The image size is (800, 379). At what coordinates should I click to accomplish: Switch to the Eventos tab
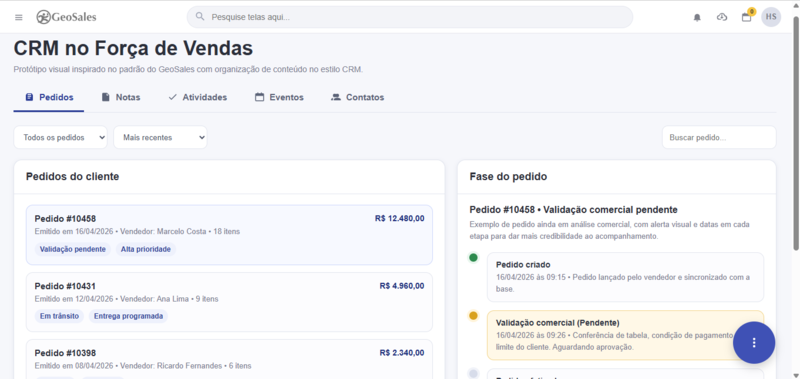point(279,97)
